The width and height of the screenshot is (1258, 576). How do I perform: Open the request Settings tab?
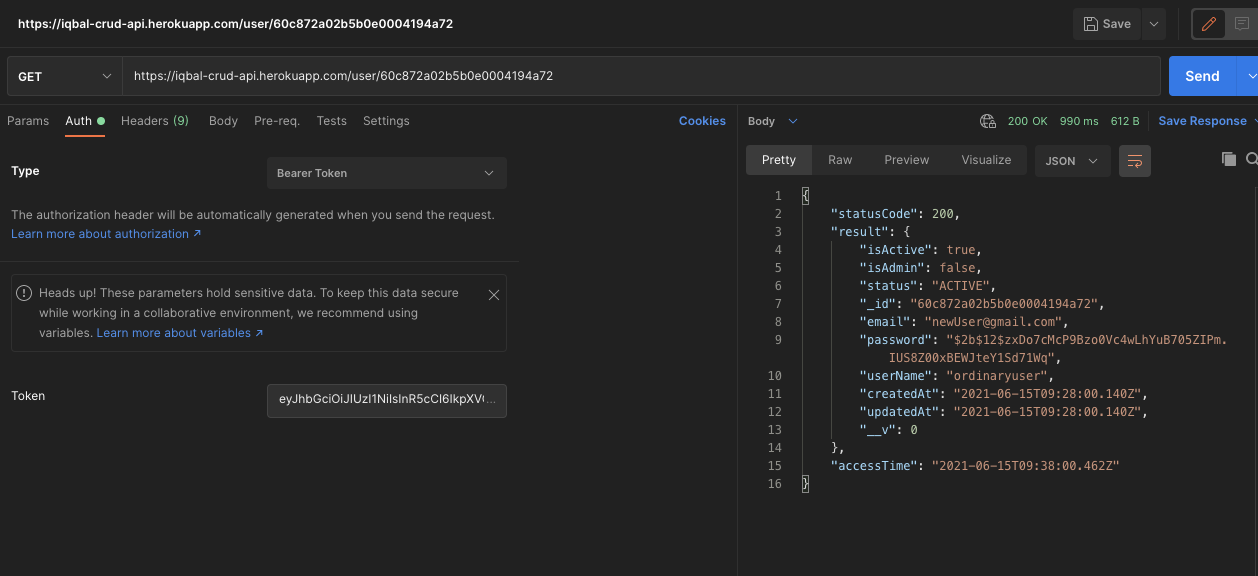(x=386, y=121)
